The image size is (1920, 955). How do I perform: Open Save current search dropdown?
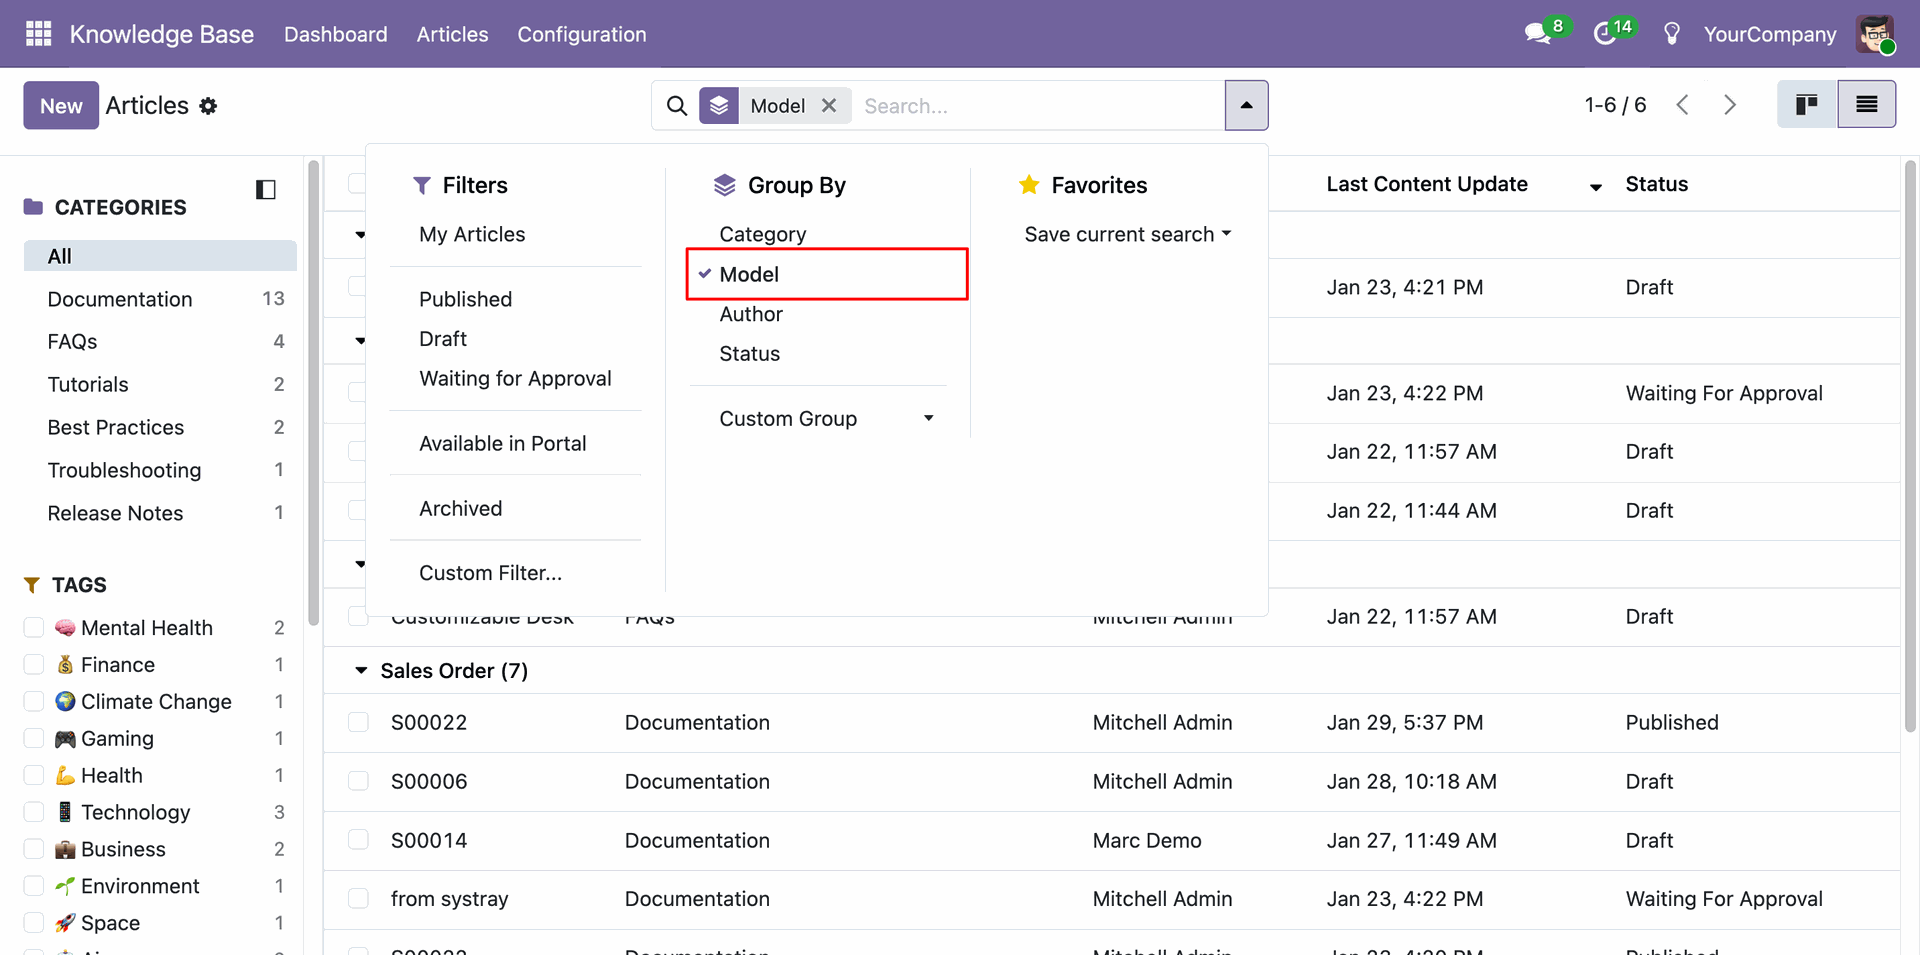coord(1127,234)
